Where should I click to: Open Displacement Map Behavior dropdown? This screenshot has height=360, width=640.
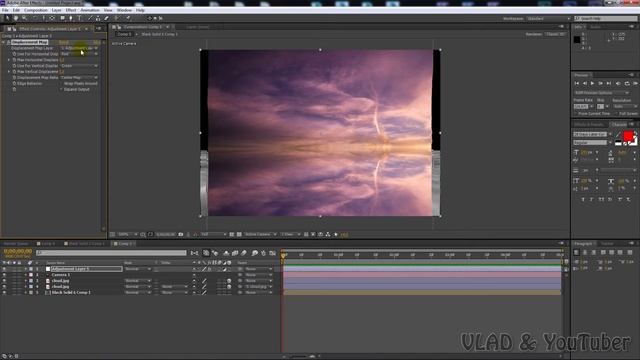(80, 78)
